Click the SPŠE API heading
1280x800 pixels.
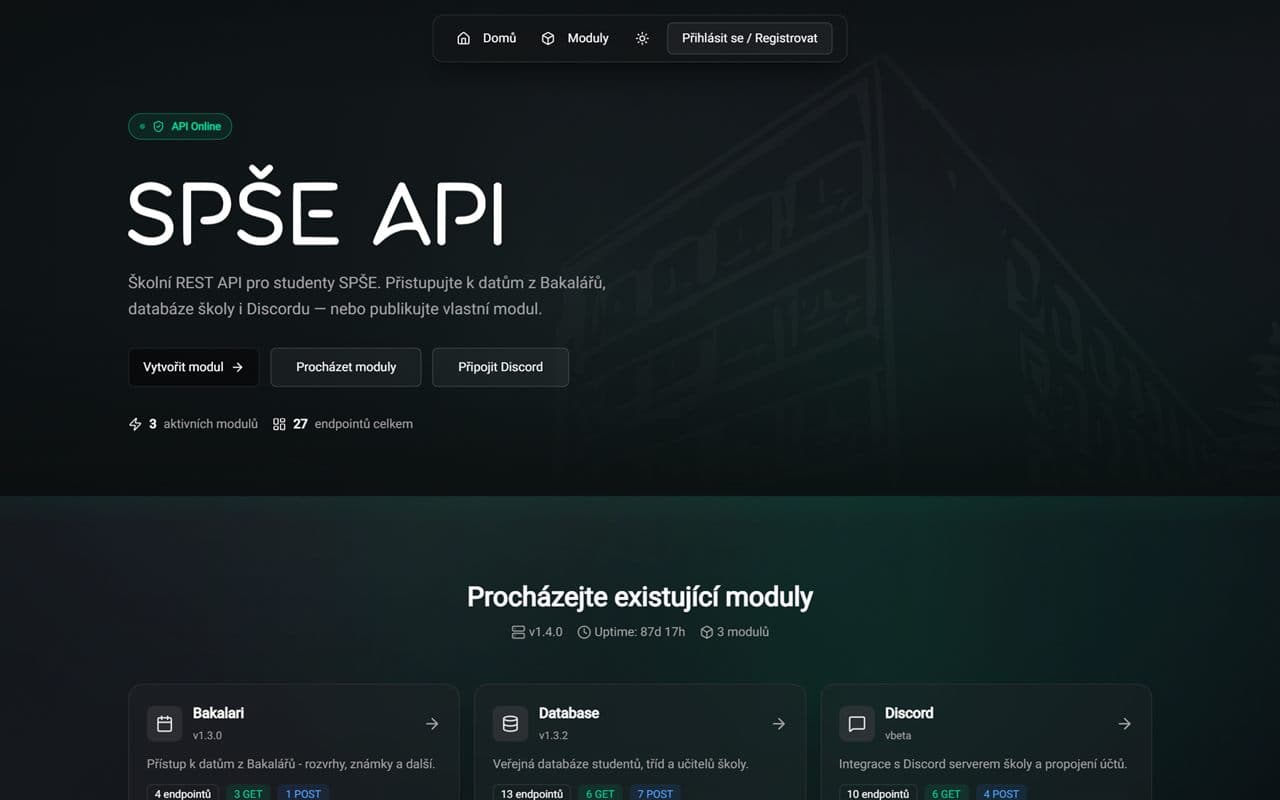[315, 208]
